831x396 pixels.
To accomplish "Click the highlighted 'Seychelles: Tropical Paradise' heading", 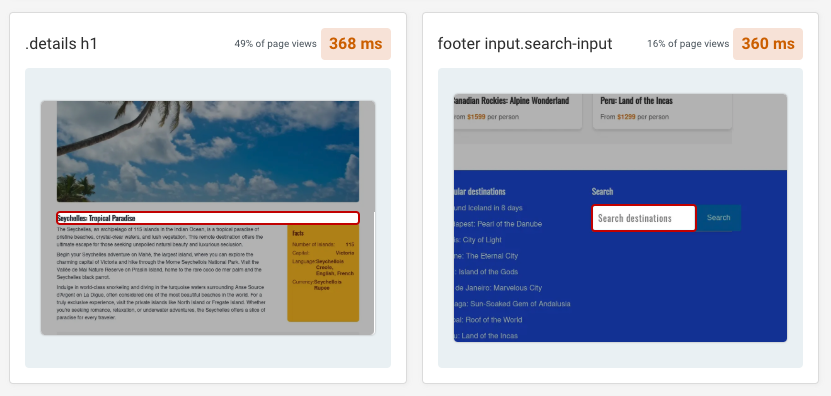I will click(x=208, y=218).
